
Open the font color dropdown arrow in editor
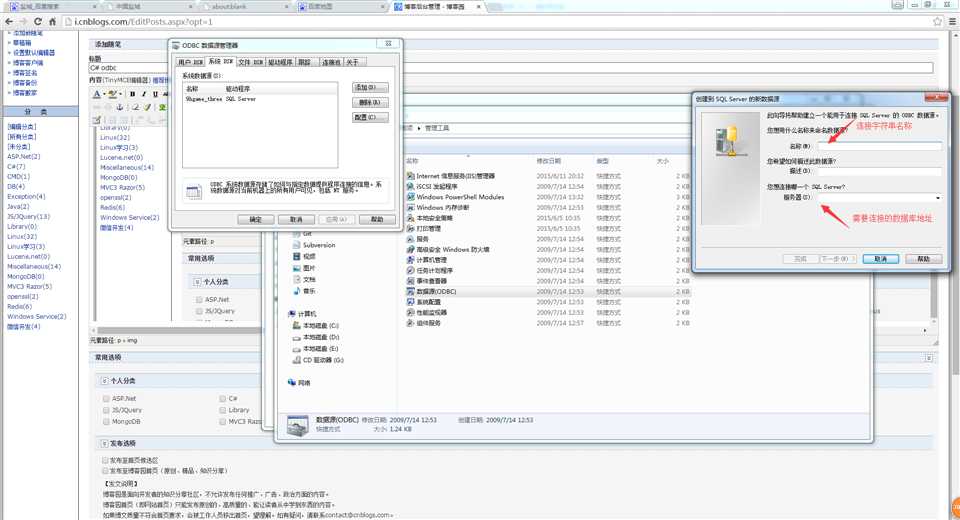click(x=103, y=94)
